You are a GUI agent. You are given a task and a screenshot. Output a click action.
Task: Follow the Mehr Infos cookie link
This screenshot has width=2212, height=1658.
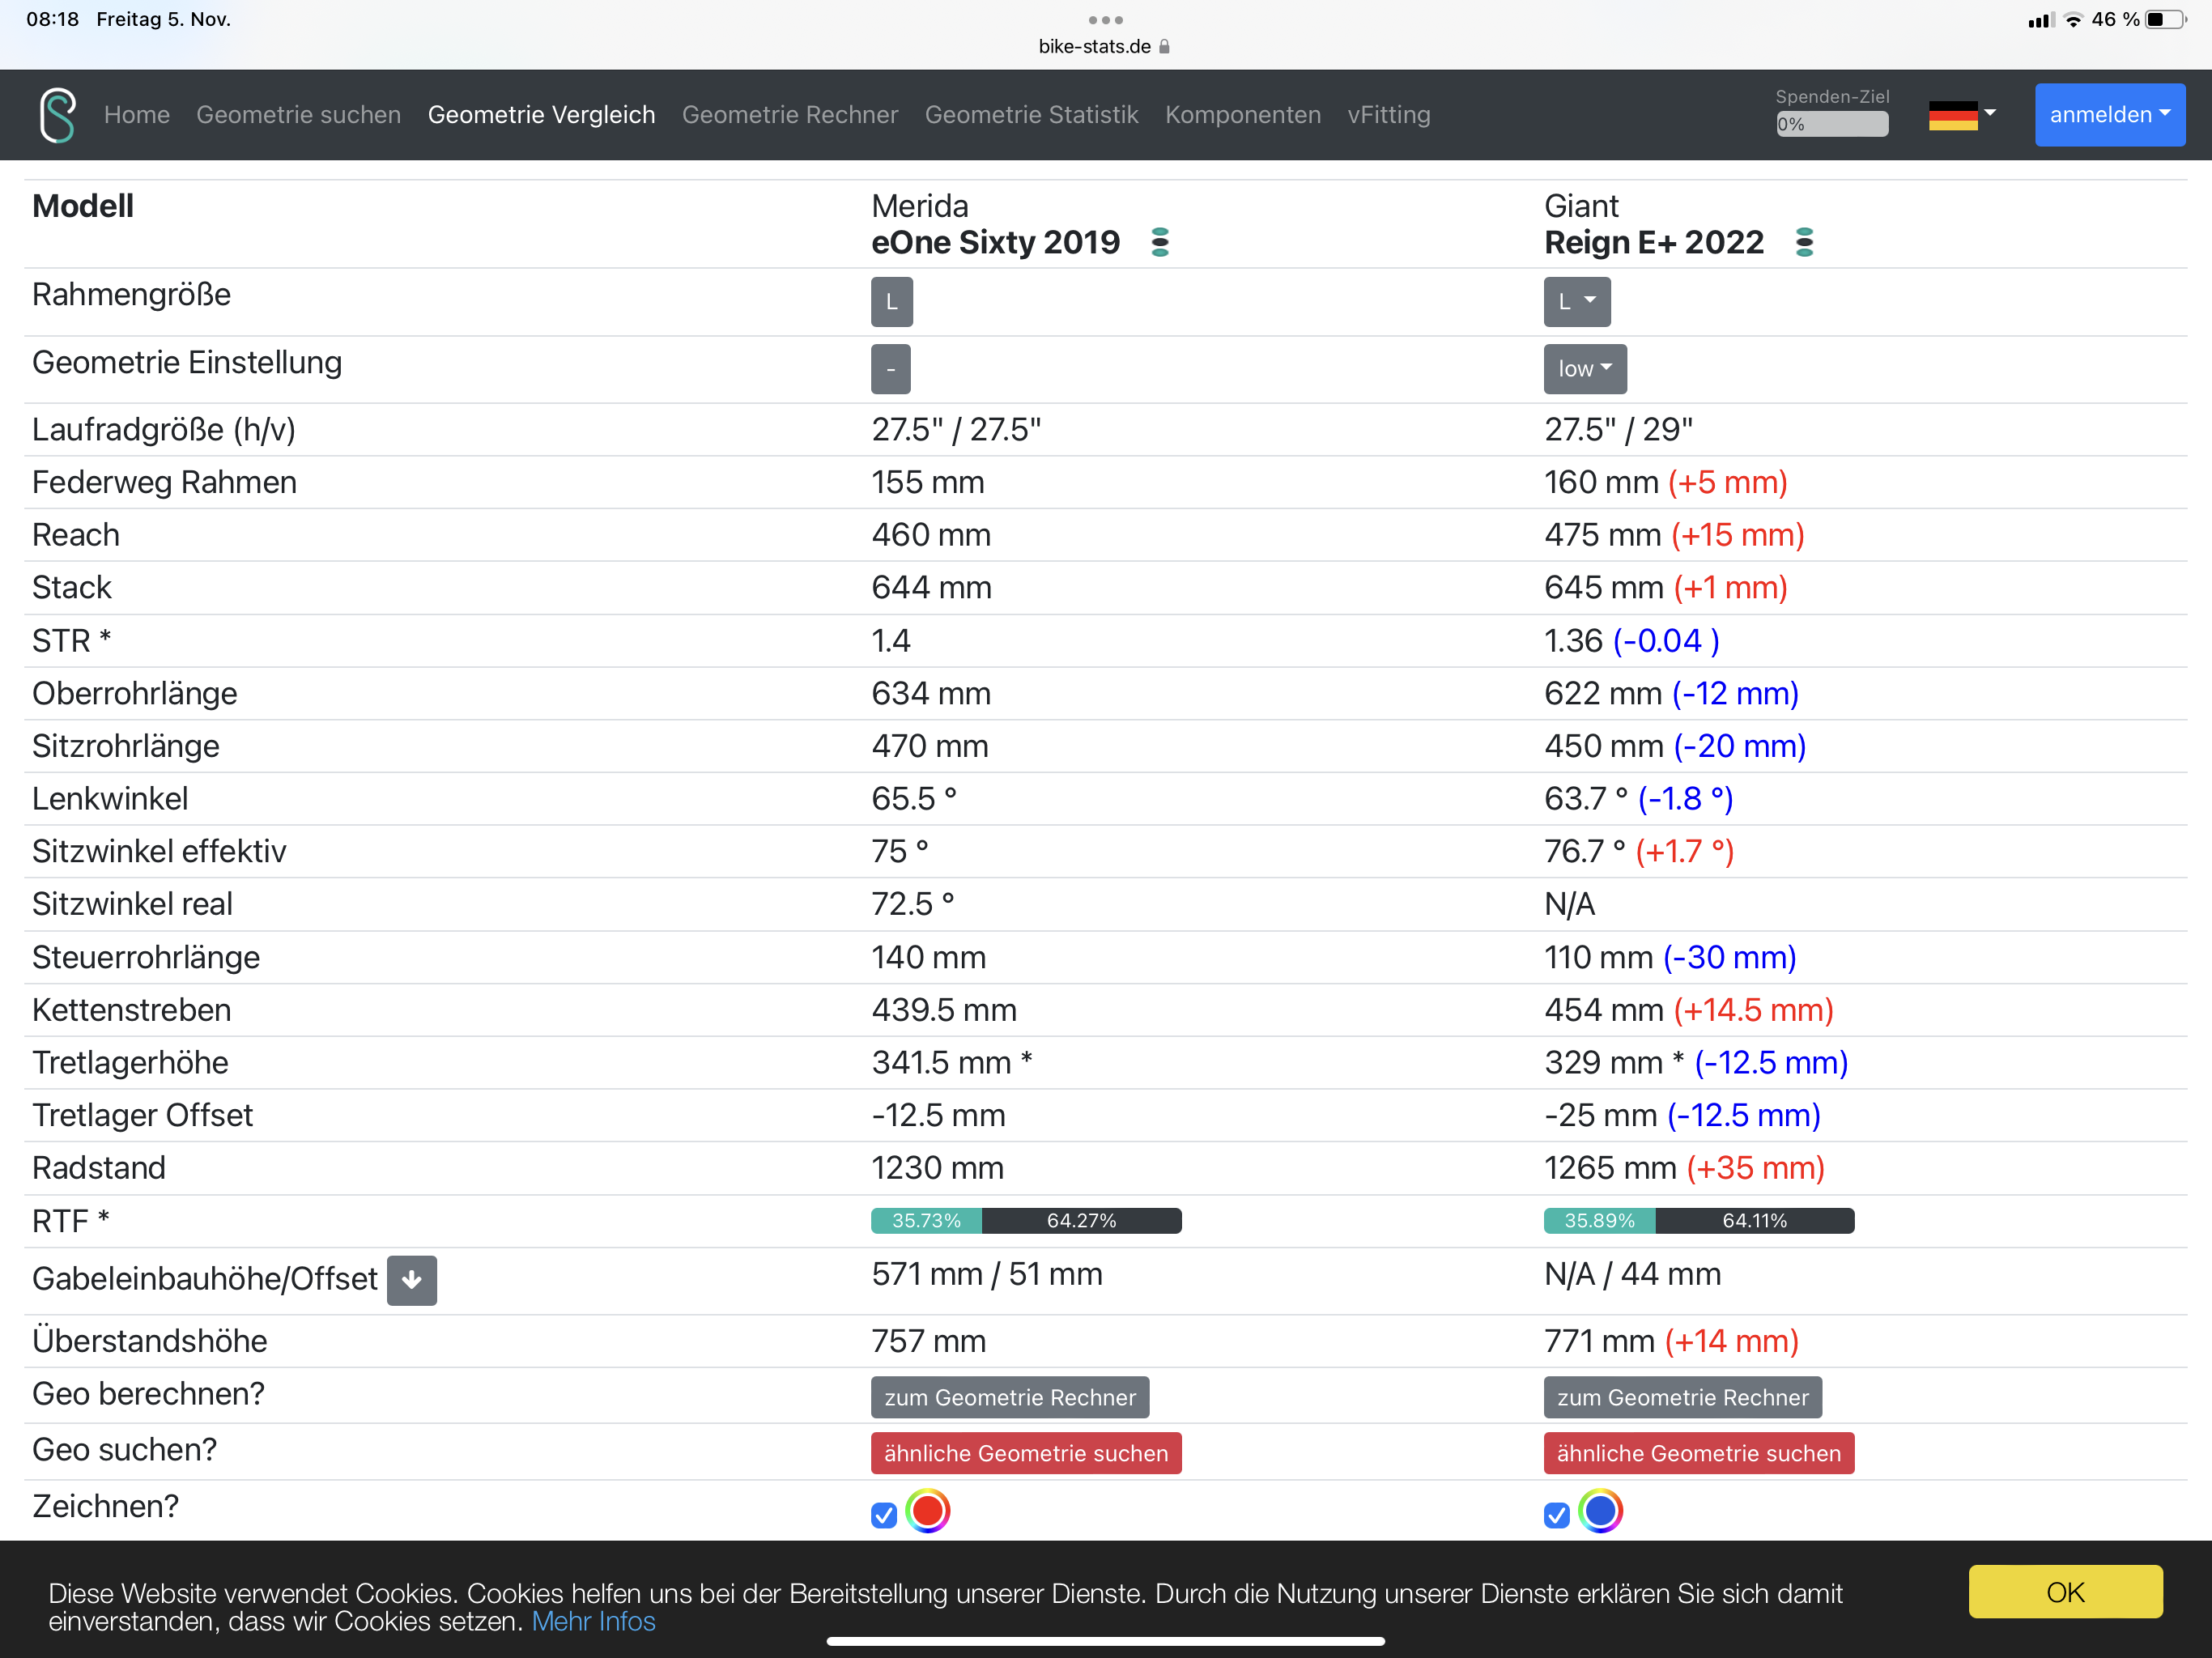(x=593, y=1621)
